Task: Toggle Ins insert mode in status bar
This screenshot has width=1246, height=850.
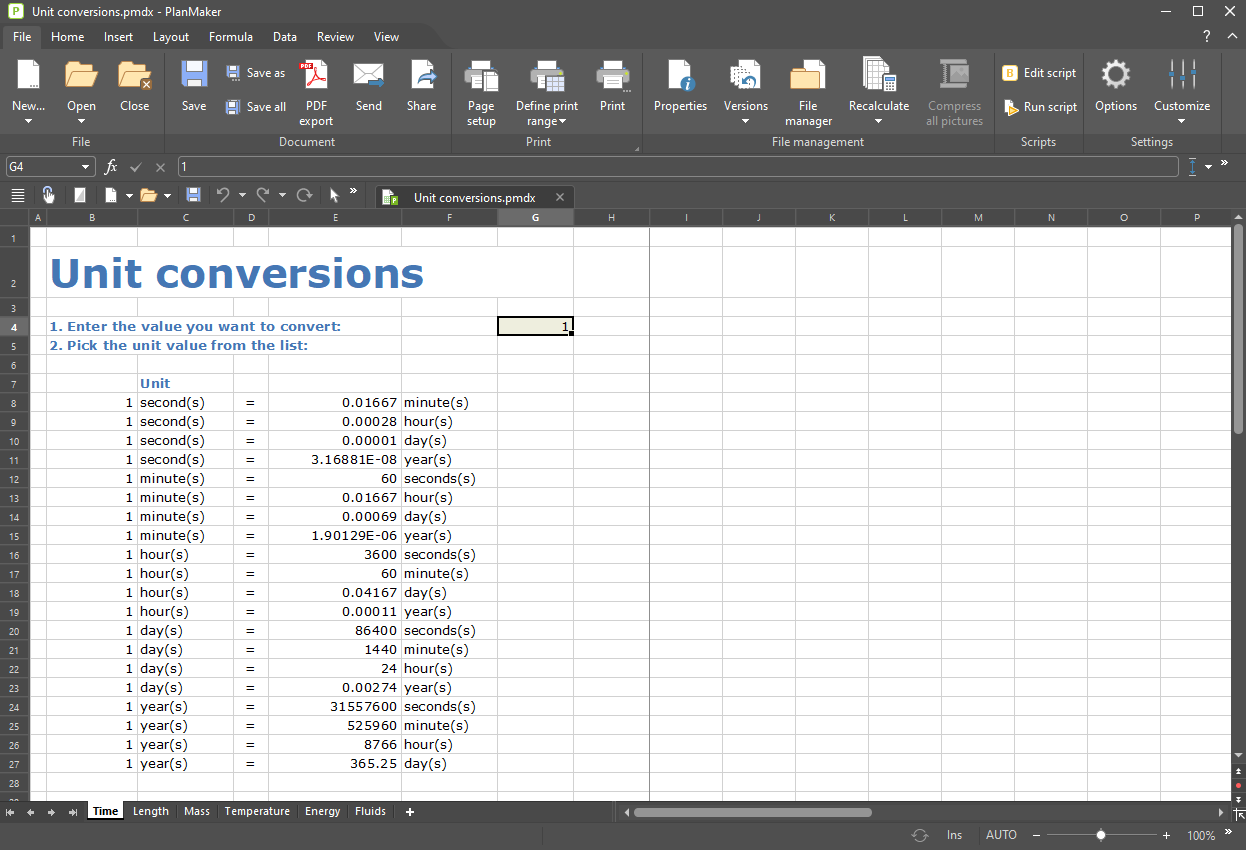Action: coord(954,835)
